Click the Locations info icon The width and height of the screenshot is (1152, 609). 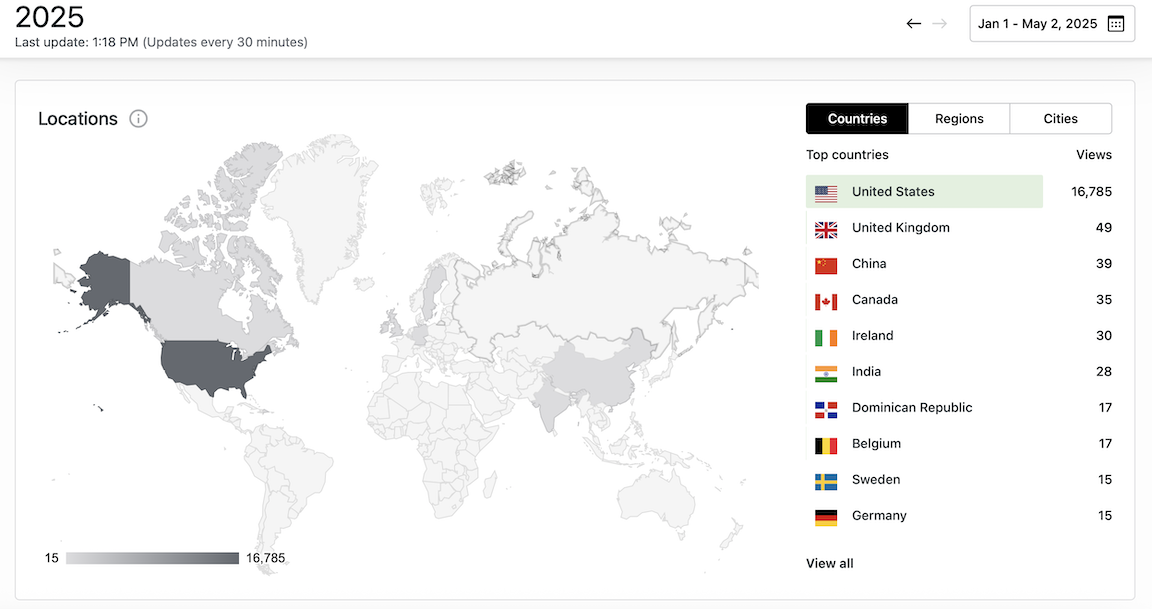point(139,119)
